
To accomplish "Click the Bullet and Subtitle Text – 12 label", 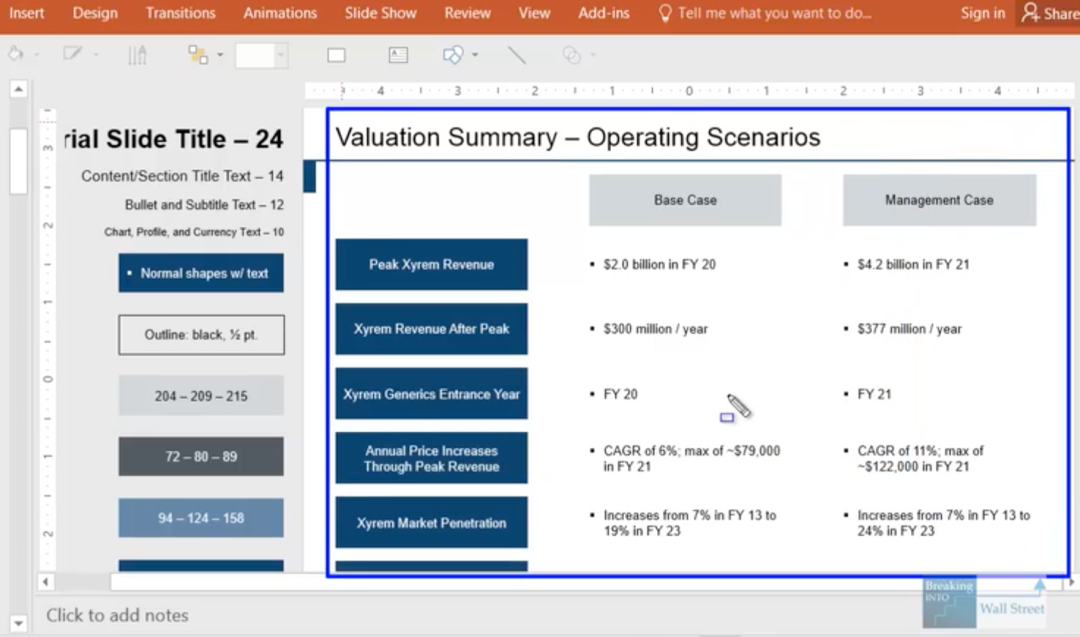I will (204, 205).
